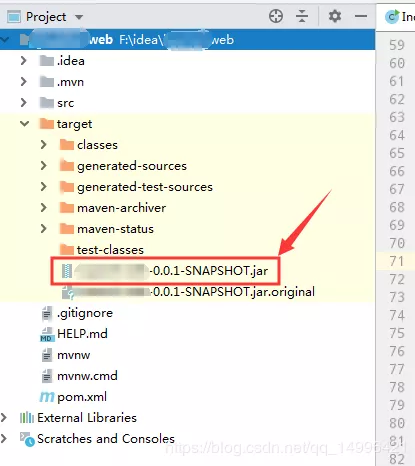Click the generated-sources folder icon
The height and width of the screenshot is (466, 415).
[x=67, y=166]
